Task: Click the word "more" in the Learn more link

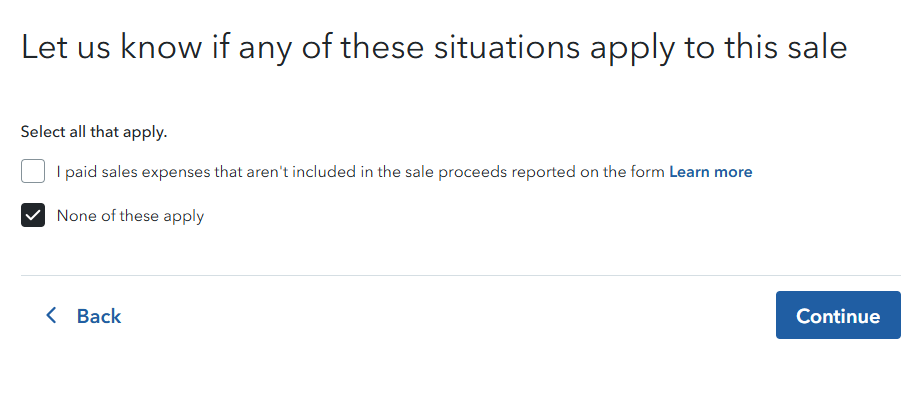Action: (733, 172)
